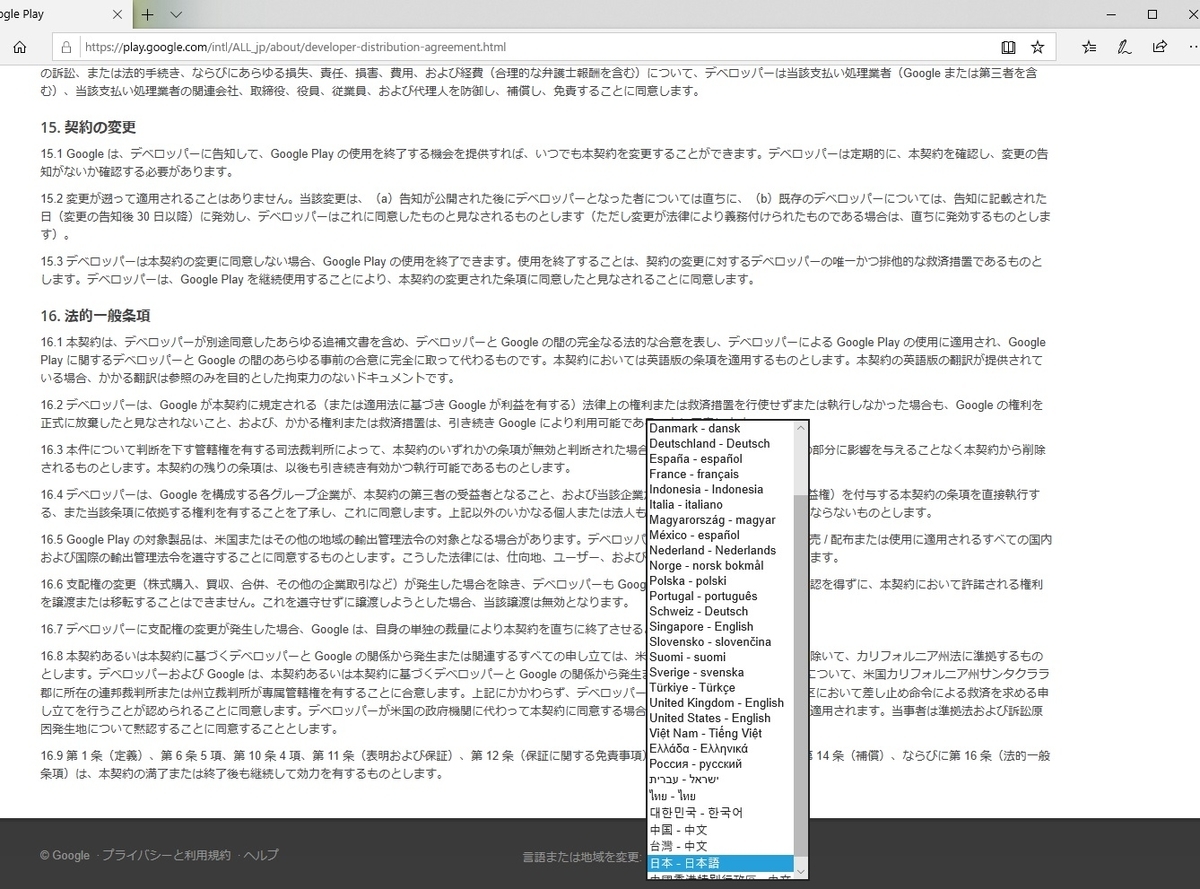Click the Home button in browser toolbar
The height and width of the screenshot is (889, 1200).
coord(19,47)
